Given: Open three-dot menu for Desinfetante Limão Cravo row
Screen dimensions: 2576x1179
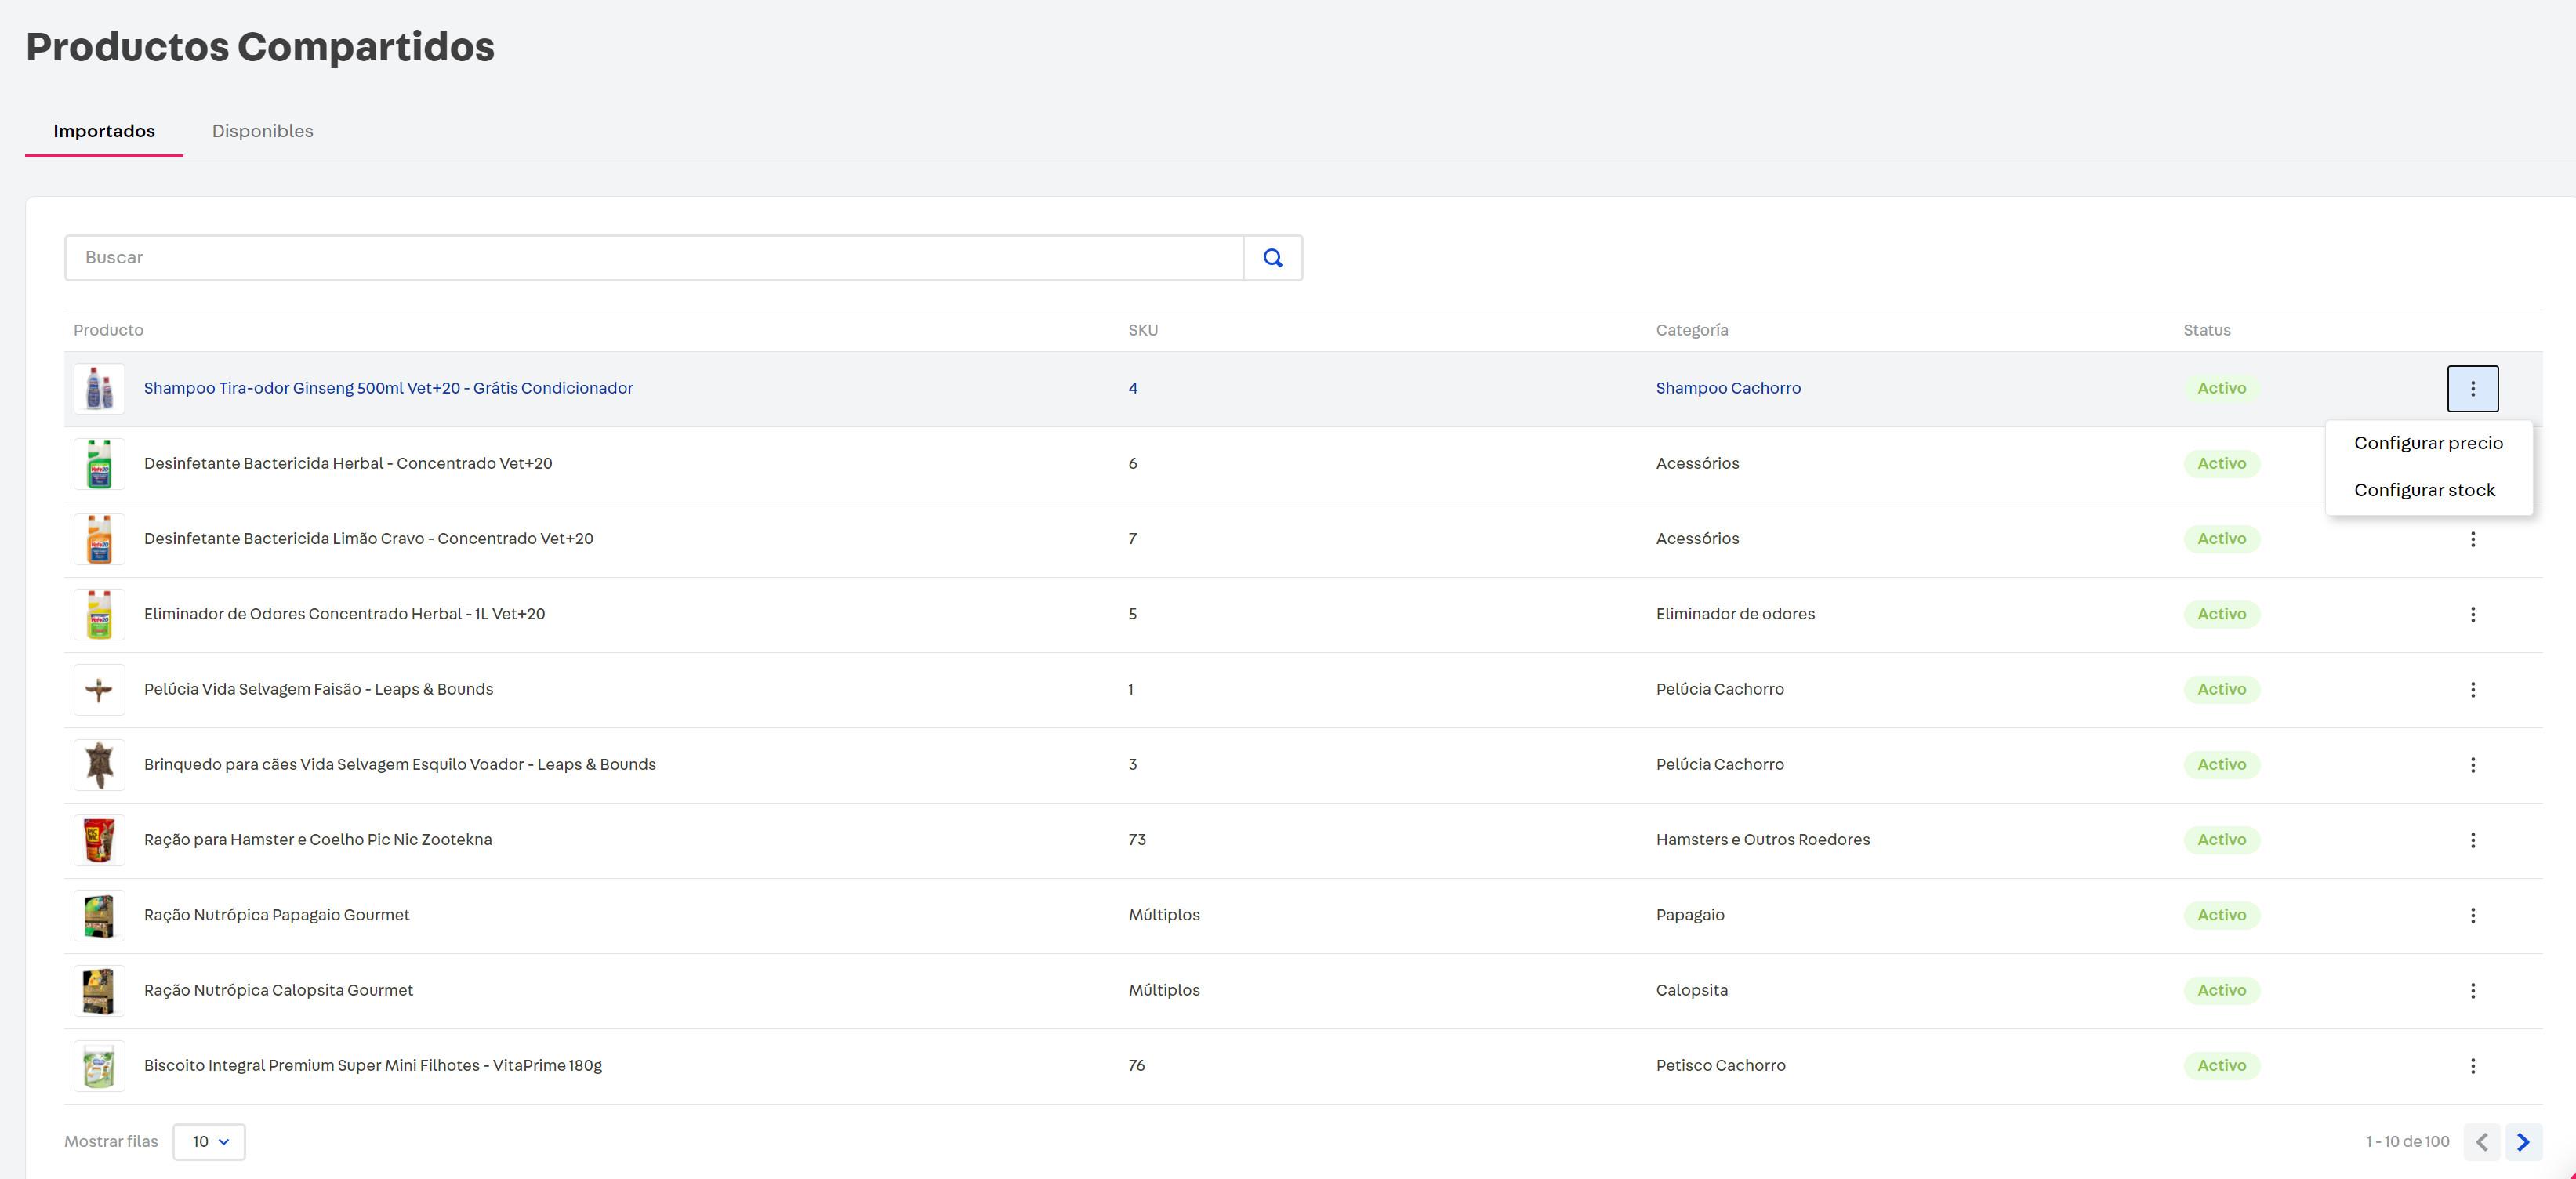Looking at the screenshot, I should tap(2472, 539).
